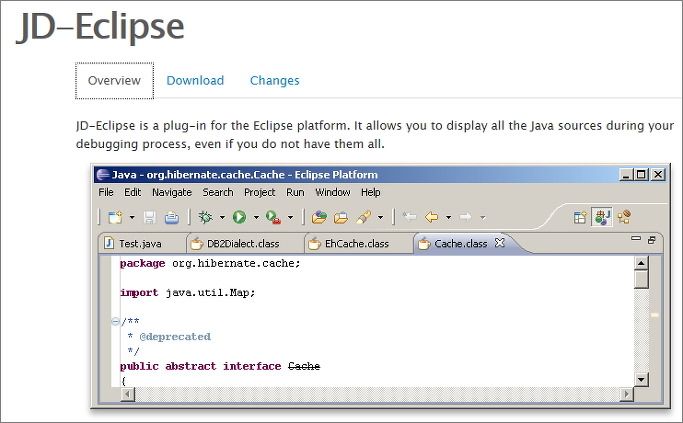Click the Debug bug icon

[205, 217]
